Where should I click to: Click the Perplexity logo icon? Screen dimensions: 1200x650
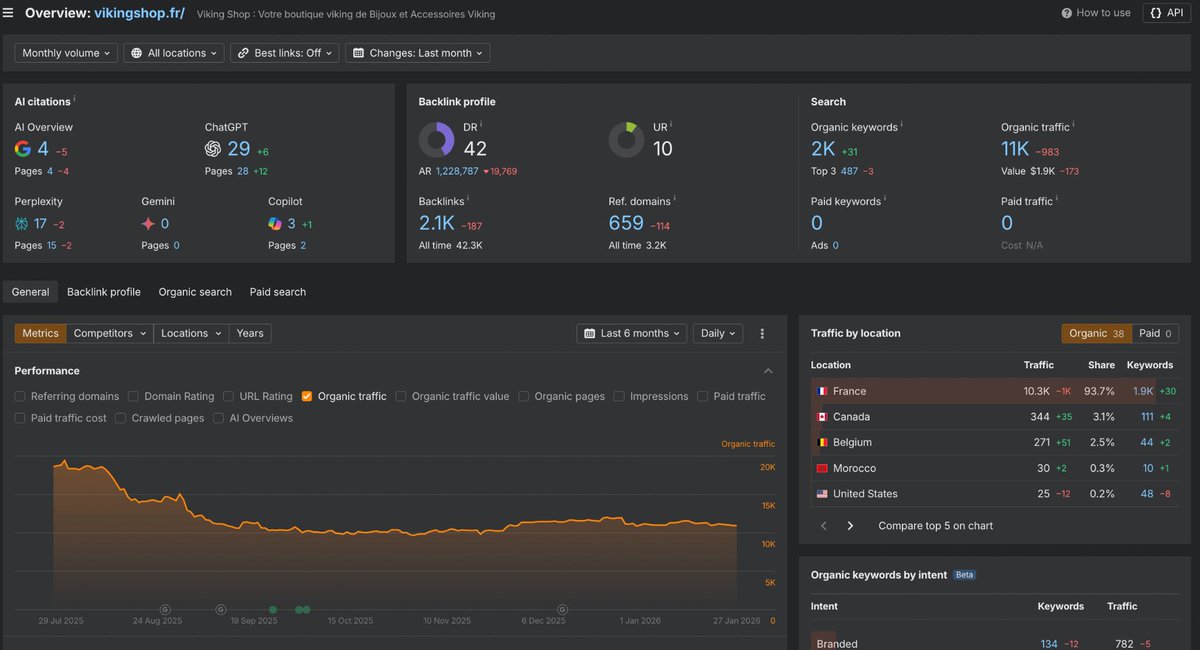(22, 223)
